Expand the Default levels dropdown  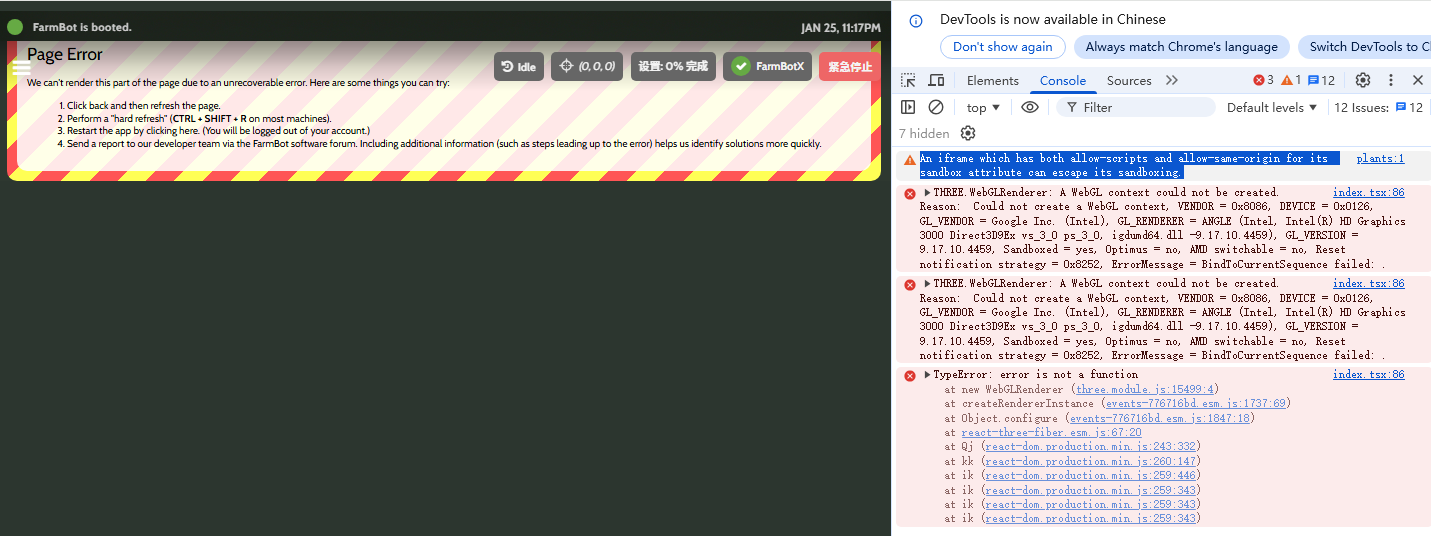tap(1272, 107)
